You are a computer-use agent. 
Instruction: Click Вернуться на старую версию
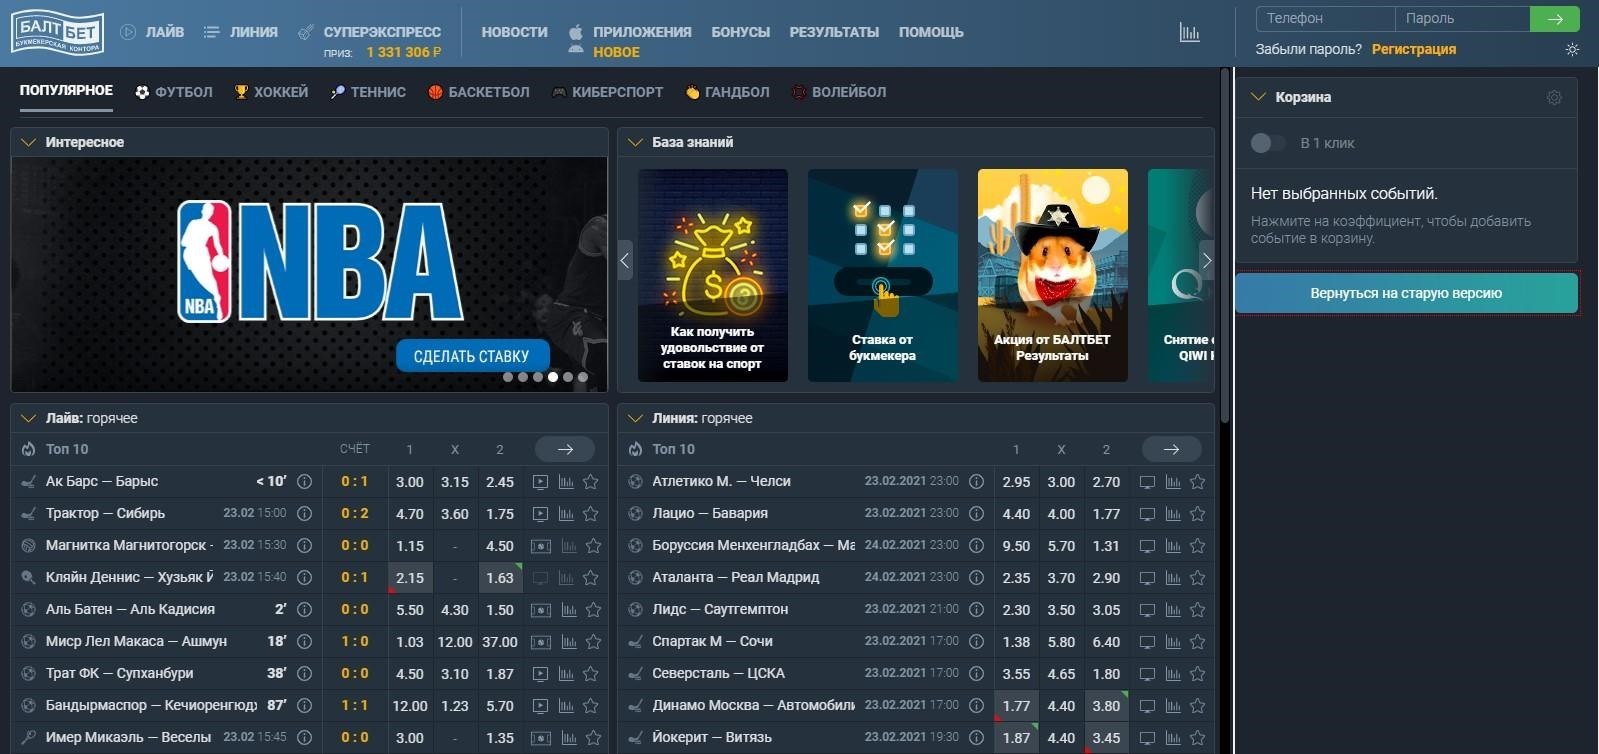click(1406, 293)
